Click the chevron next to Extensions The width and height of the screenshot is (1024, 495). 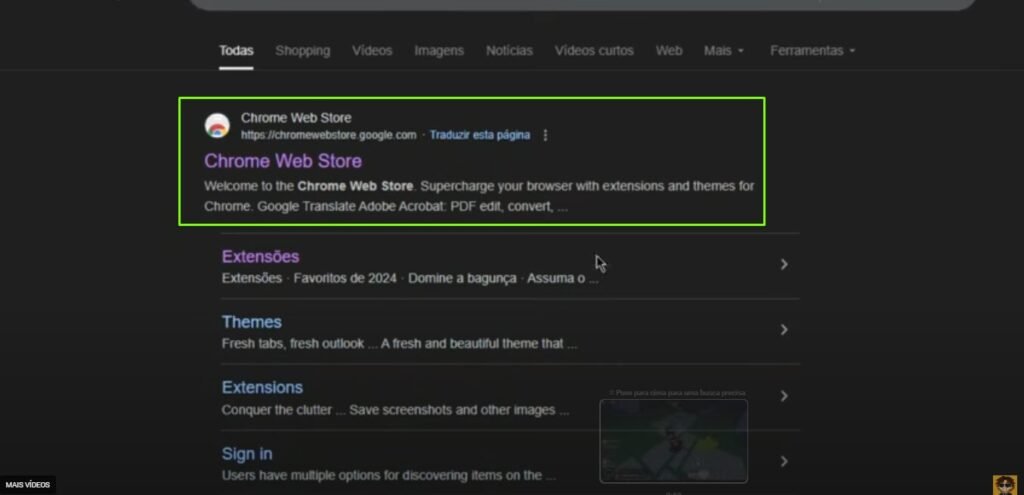coord(784,396)
